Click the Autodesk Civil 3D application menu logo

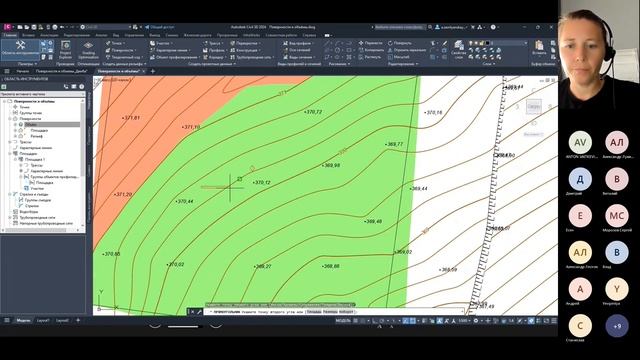(7, 27)
